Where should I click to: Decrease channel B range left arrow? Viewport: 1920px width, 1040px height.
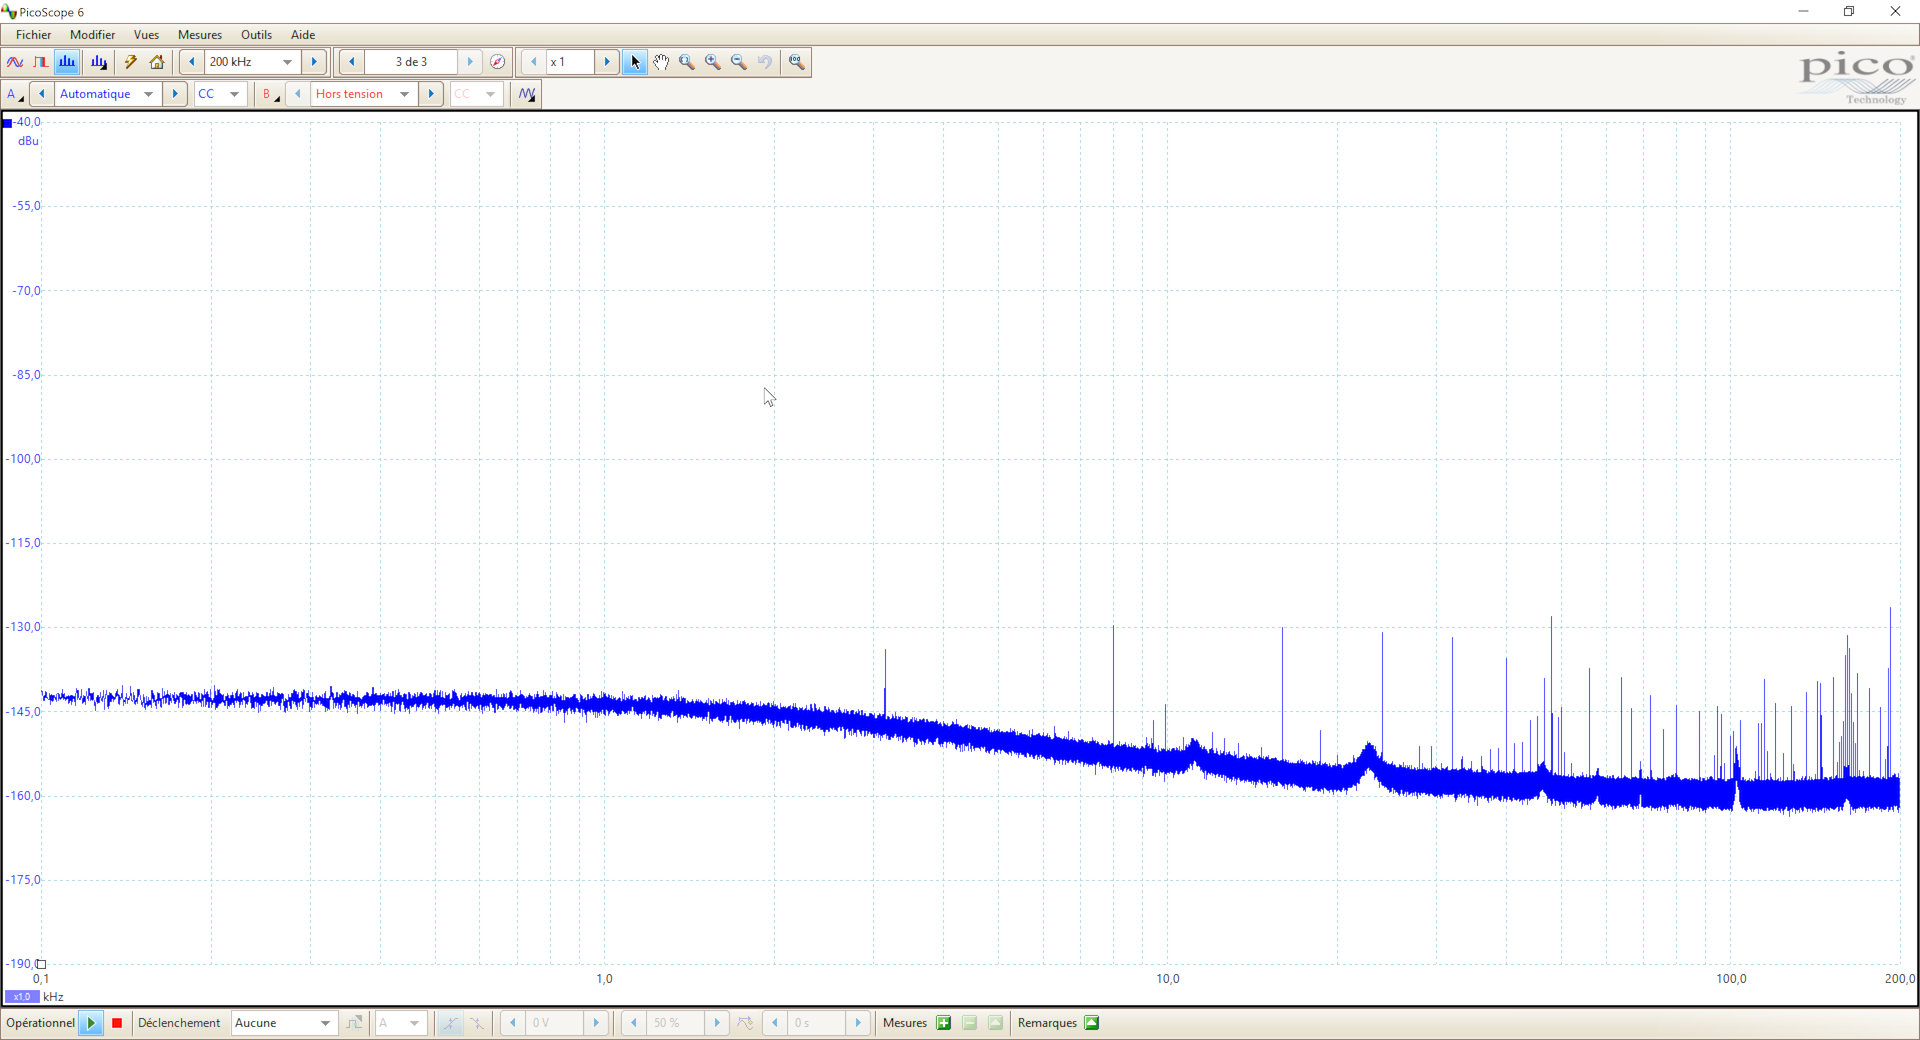[298, 94]
